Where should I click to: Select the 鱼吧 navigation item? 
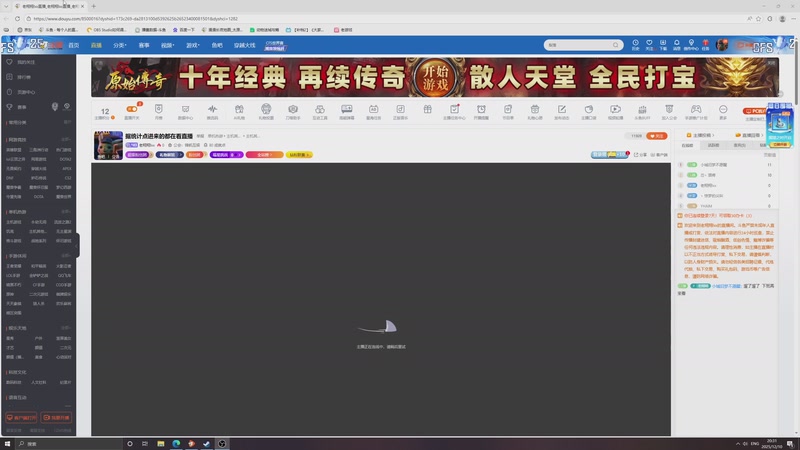[x=217, y=45]
